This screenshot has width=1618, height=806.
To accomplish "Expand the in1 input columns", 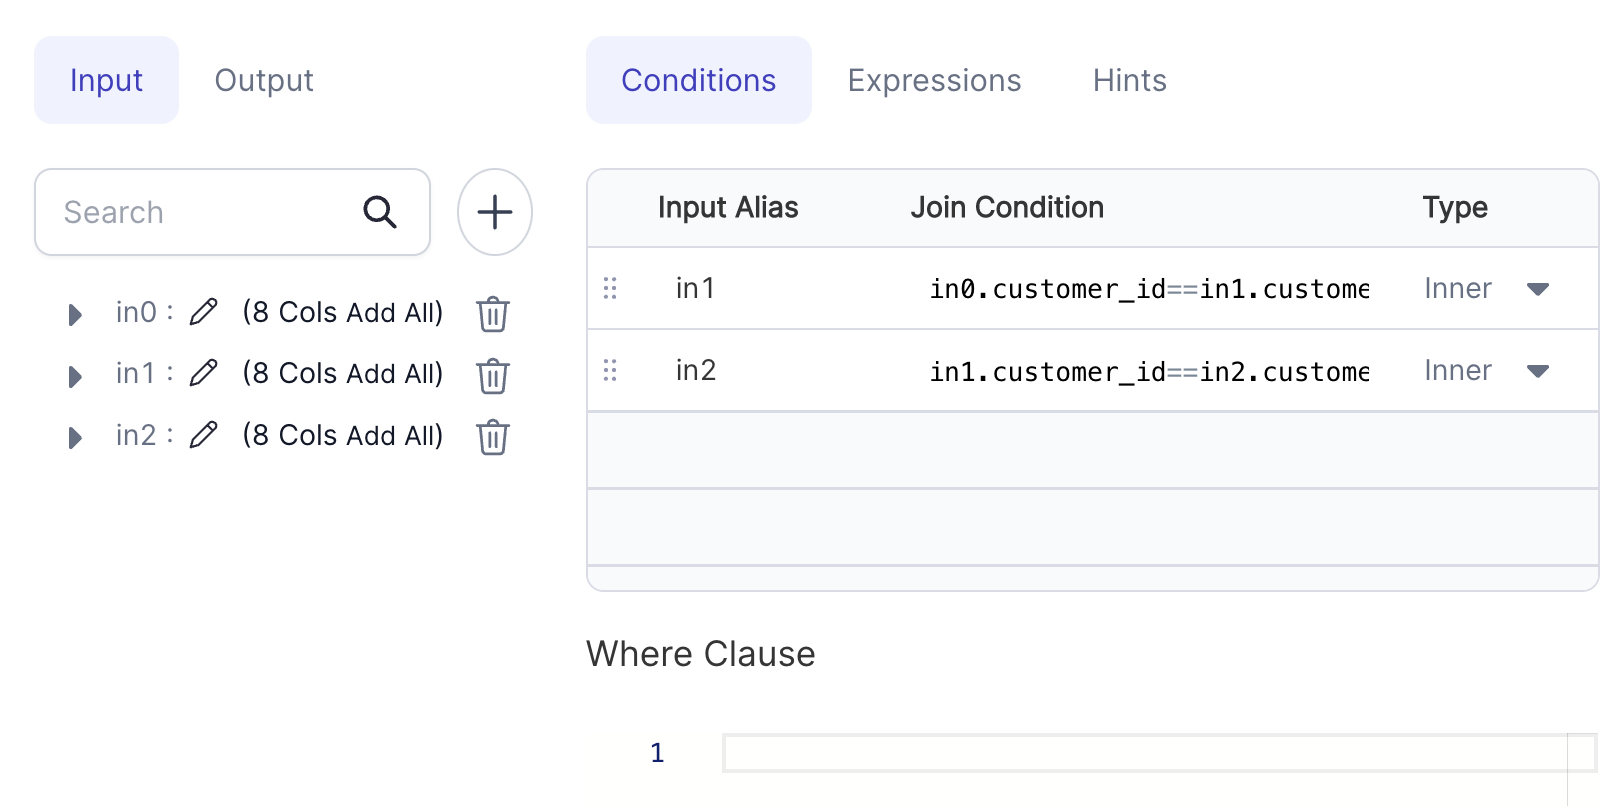I will point(75,376).
